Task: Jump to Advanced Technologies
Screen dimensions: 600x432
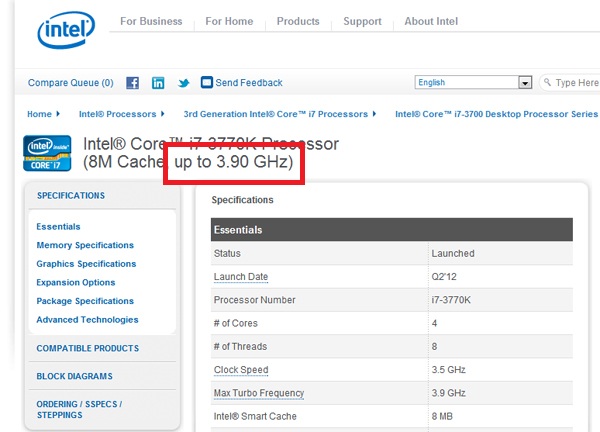Action: pyautogui.click(x=87, y=320)
